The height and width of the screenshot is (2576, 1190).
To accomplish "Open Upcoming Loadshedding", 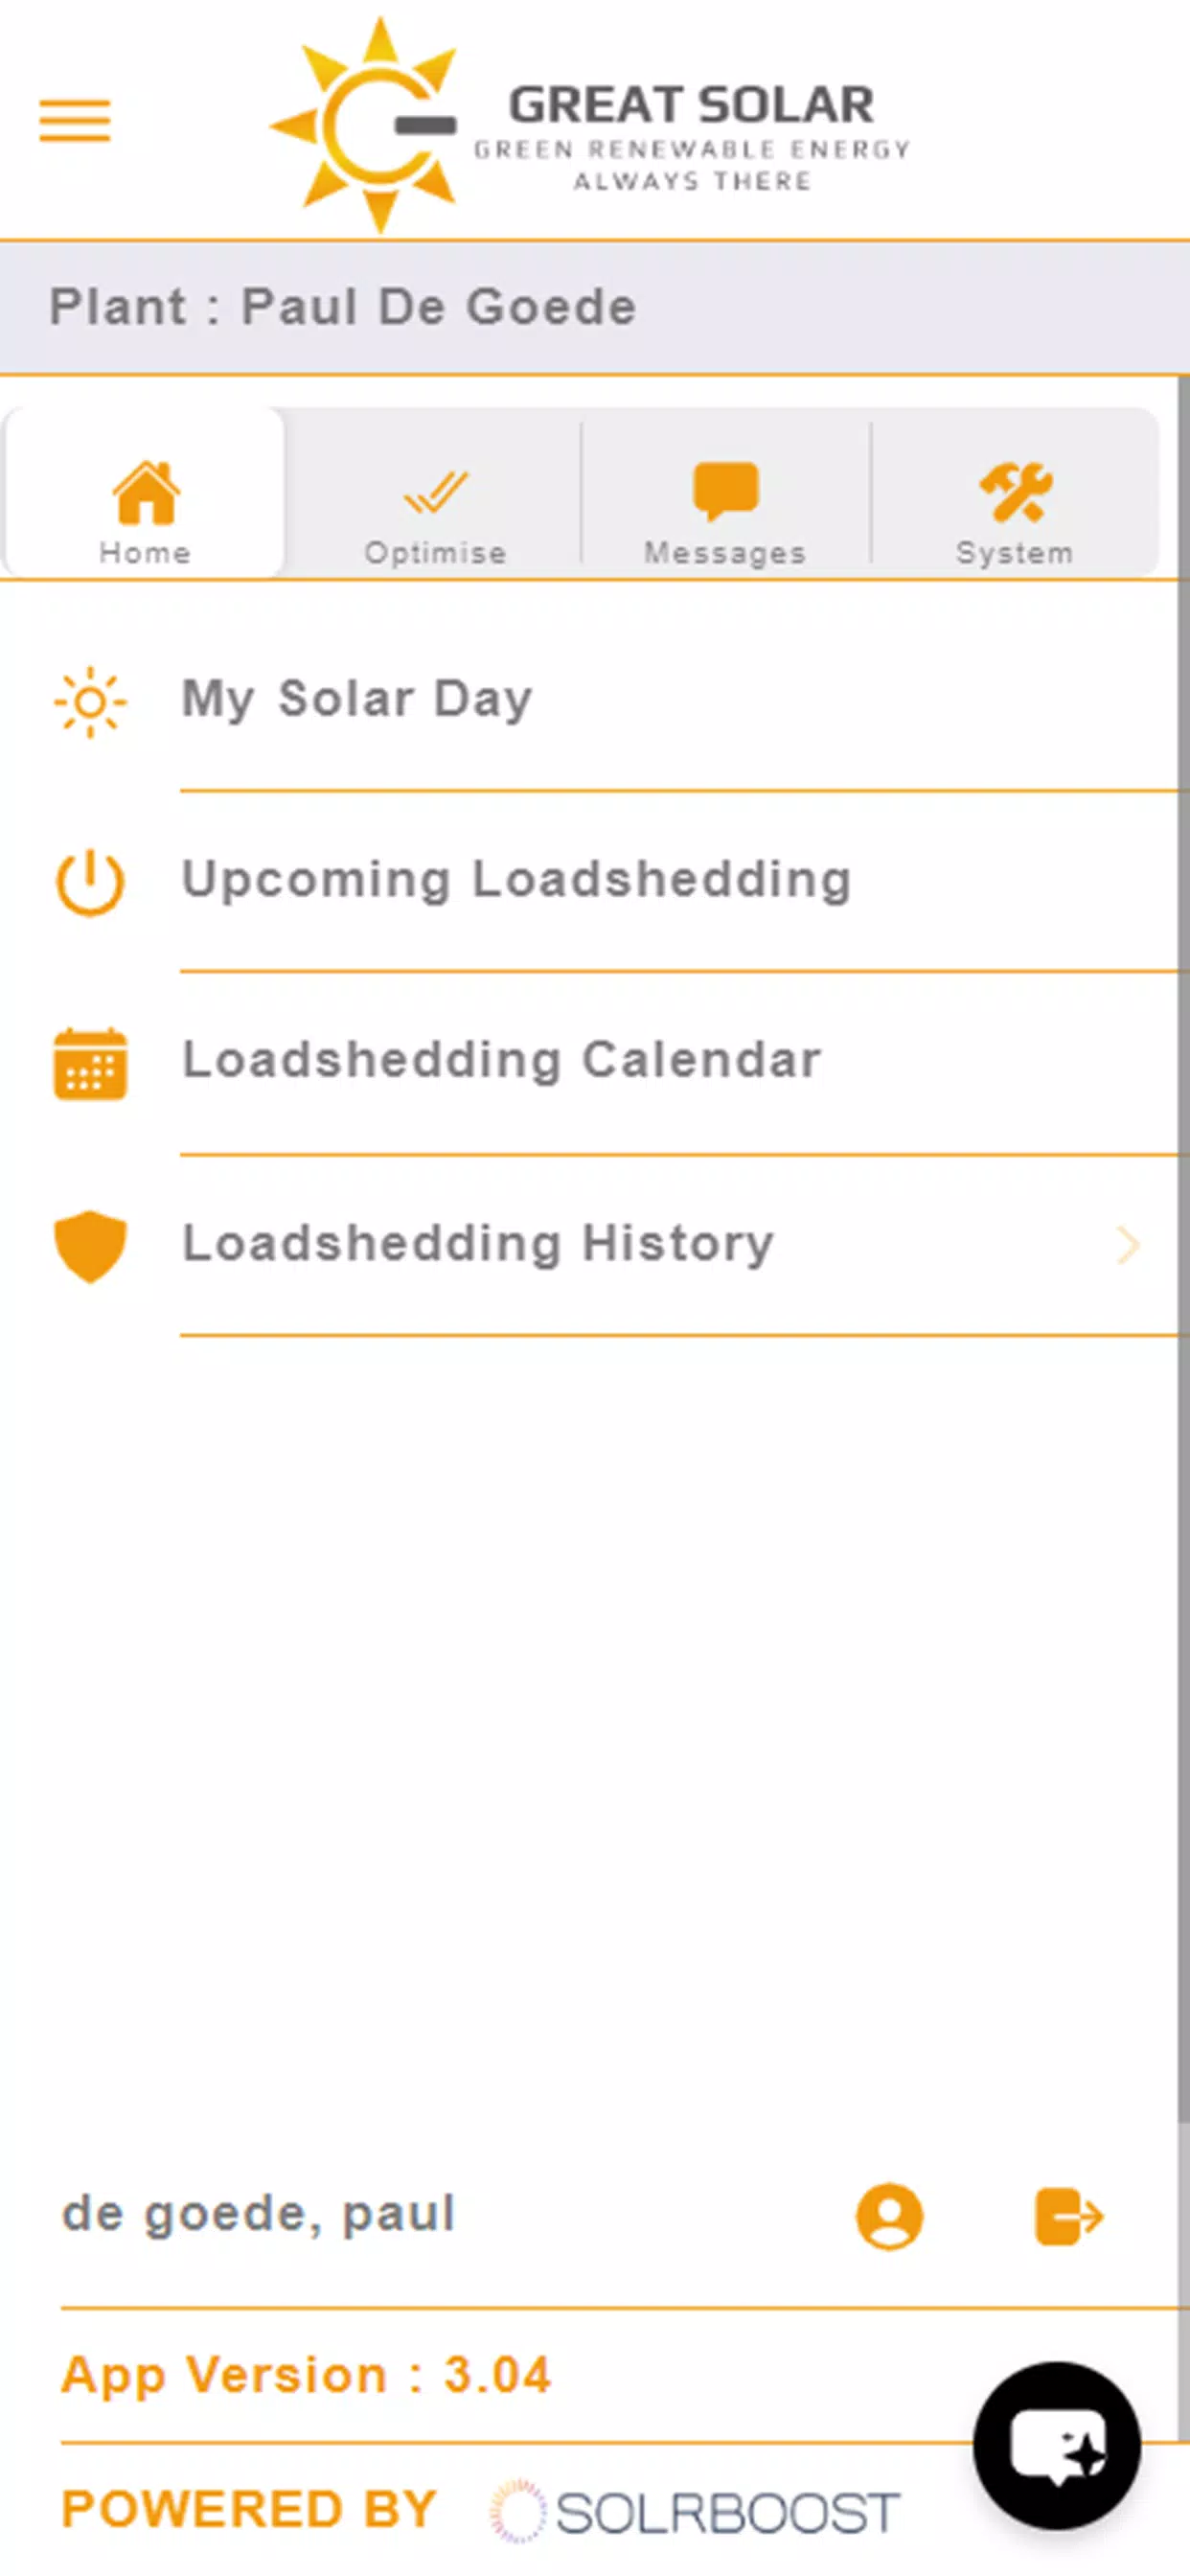I will (517, 880).
